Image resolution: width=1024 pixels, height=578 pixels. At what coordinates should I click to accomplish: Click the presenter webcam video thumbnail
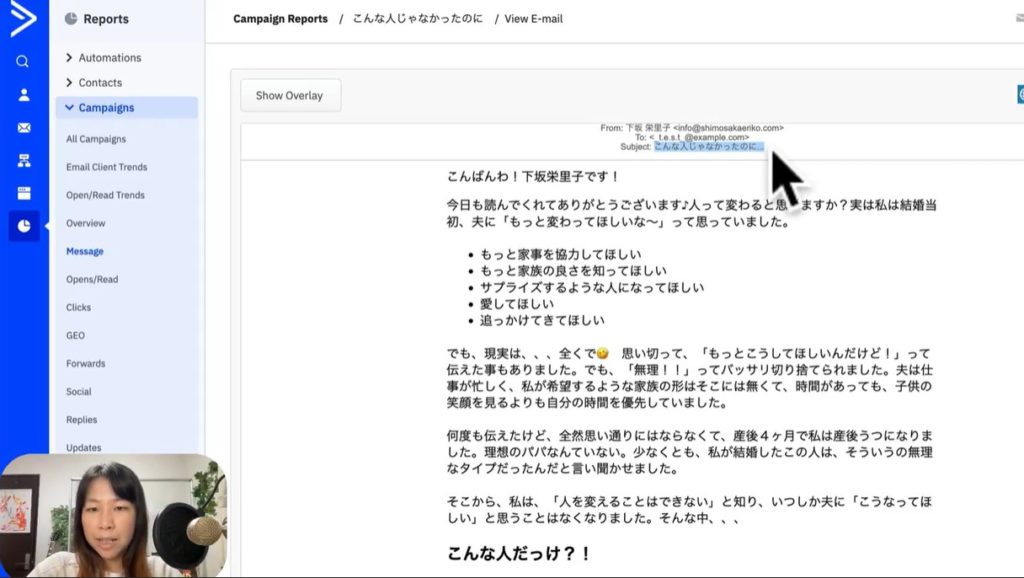(x=113, y=515)
